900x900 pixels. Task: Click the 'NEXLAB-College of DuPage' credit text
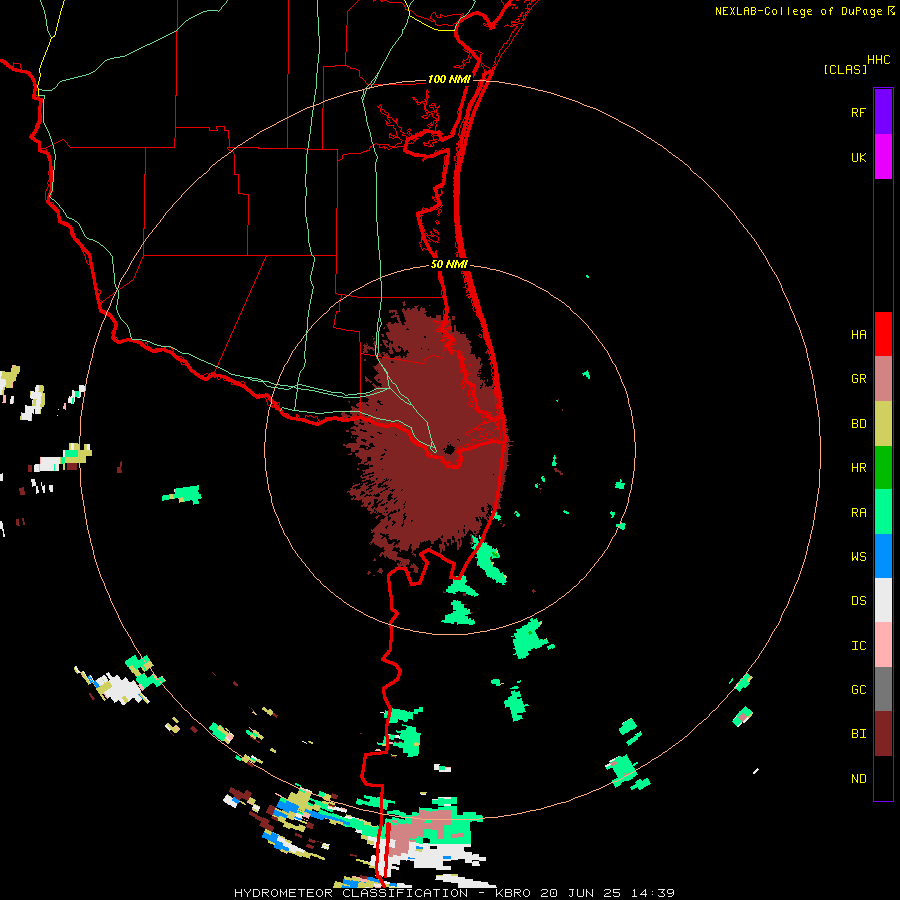point(798,11)
